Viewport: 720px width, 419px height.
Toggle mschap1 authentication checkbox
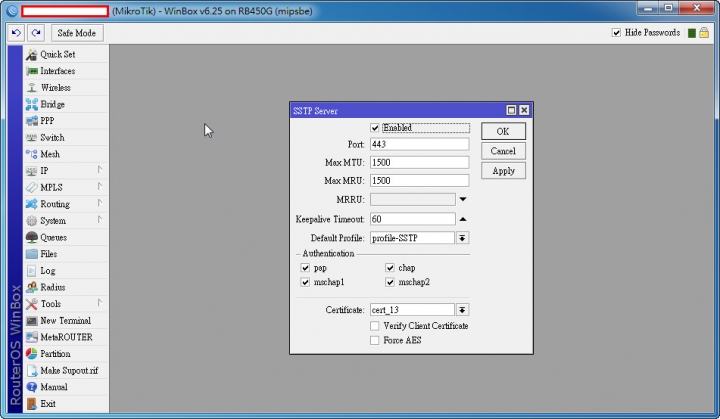305,282
